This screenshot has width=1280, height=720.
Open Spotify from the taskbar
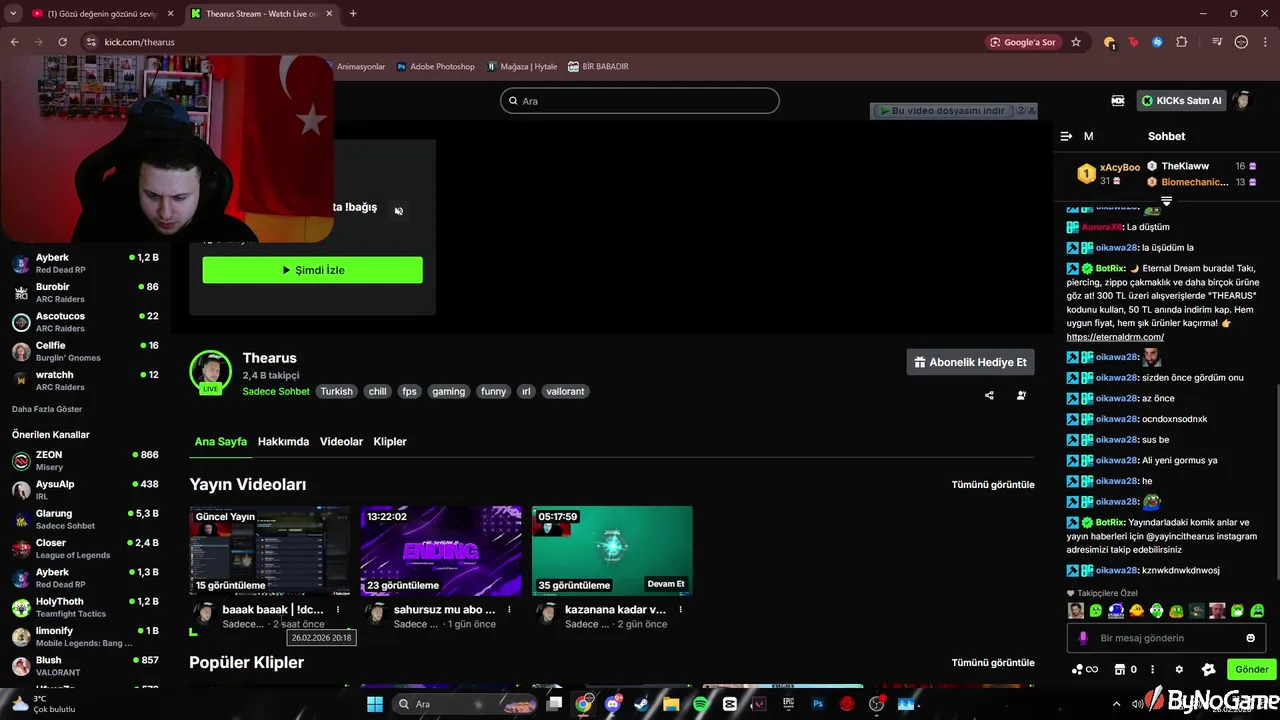pos(700,704)
